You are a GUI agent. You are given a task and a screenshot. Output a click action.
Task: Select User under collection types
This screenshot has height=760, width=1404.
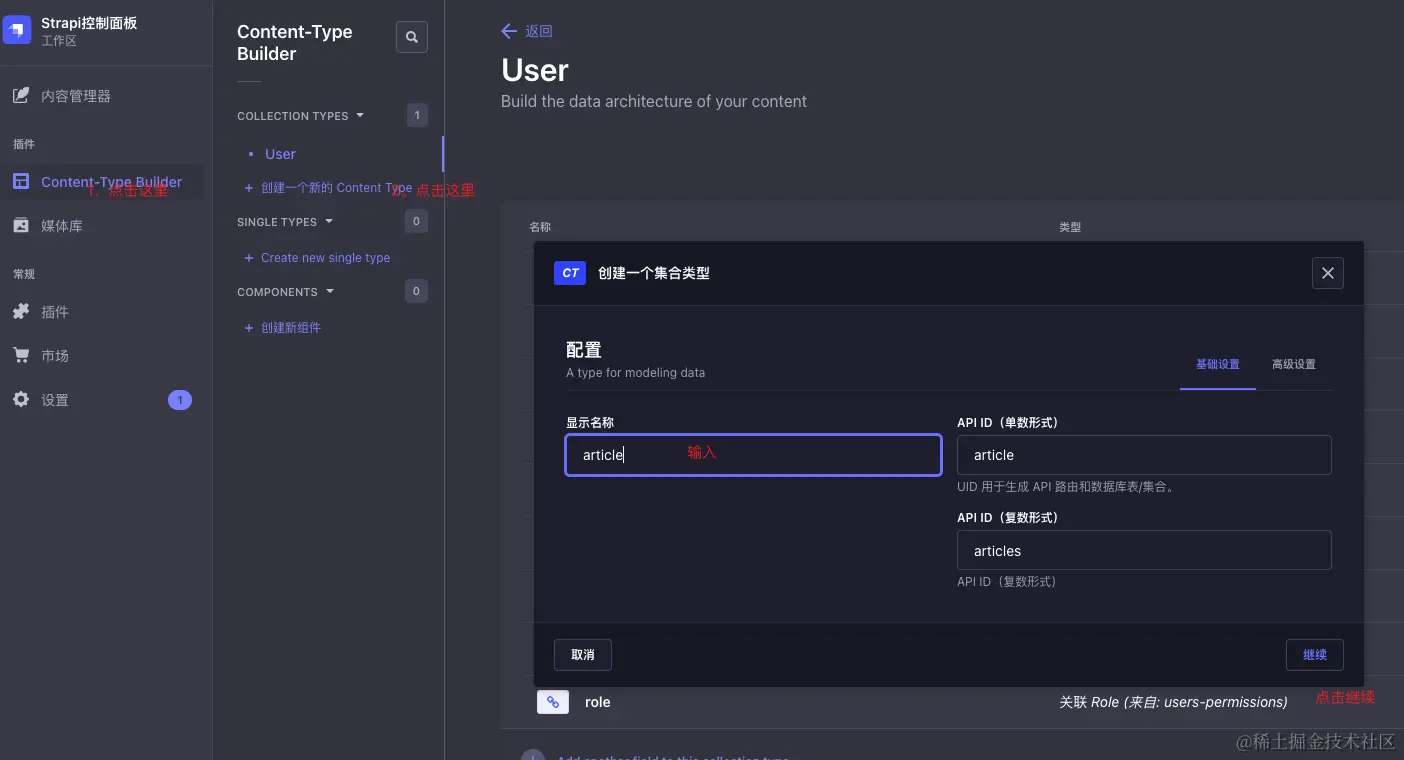click(280, 154)
